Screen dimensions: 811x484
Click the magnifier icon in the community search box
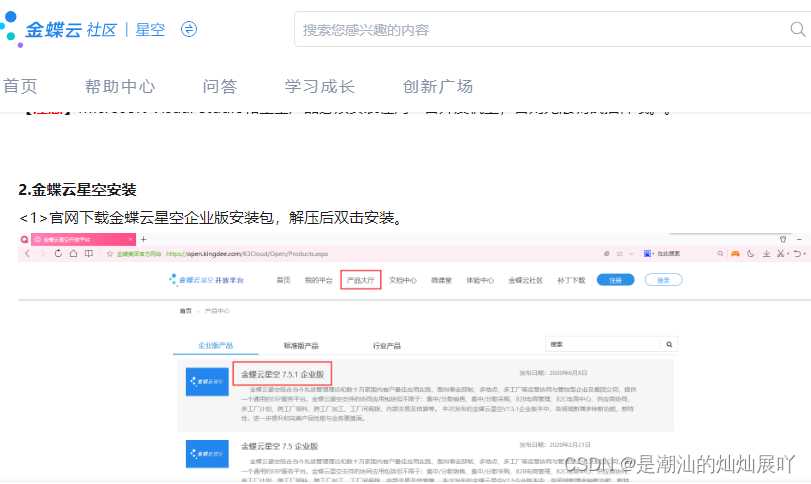[x=798, y=29]
